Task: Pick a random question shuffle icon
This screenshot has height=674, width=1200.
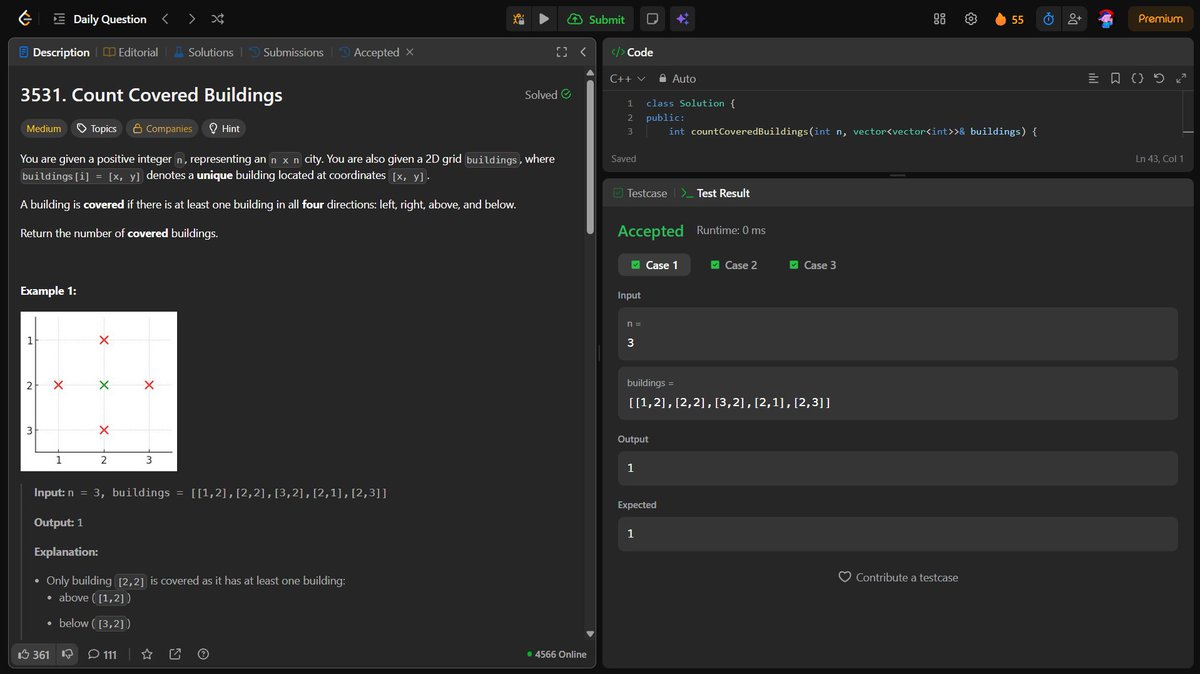Action: pyautogui.click(x=218, y=19)
